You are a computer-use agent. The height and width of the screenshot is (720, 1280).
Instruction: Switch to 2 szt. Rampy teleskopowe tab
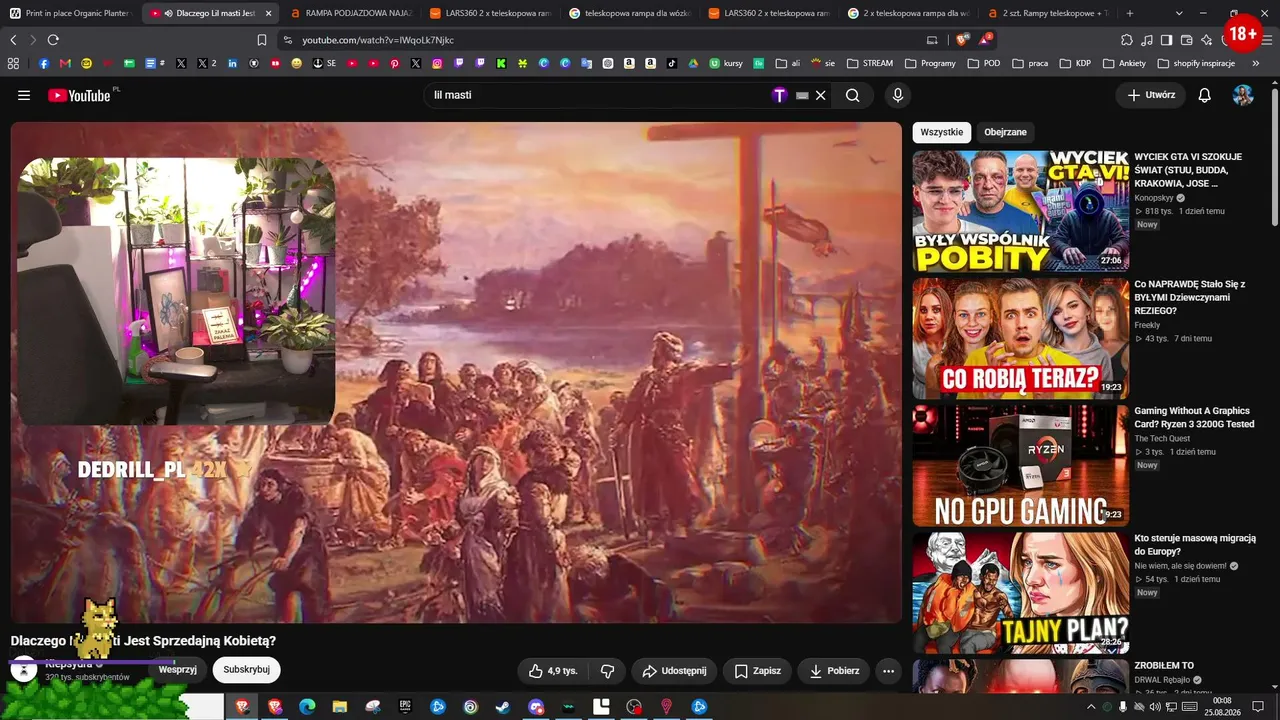pyautogui.click(x=1047, y=13)
